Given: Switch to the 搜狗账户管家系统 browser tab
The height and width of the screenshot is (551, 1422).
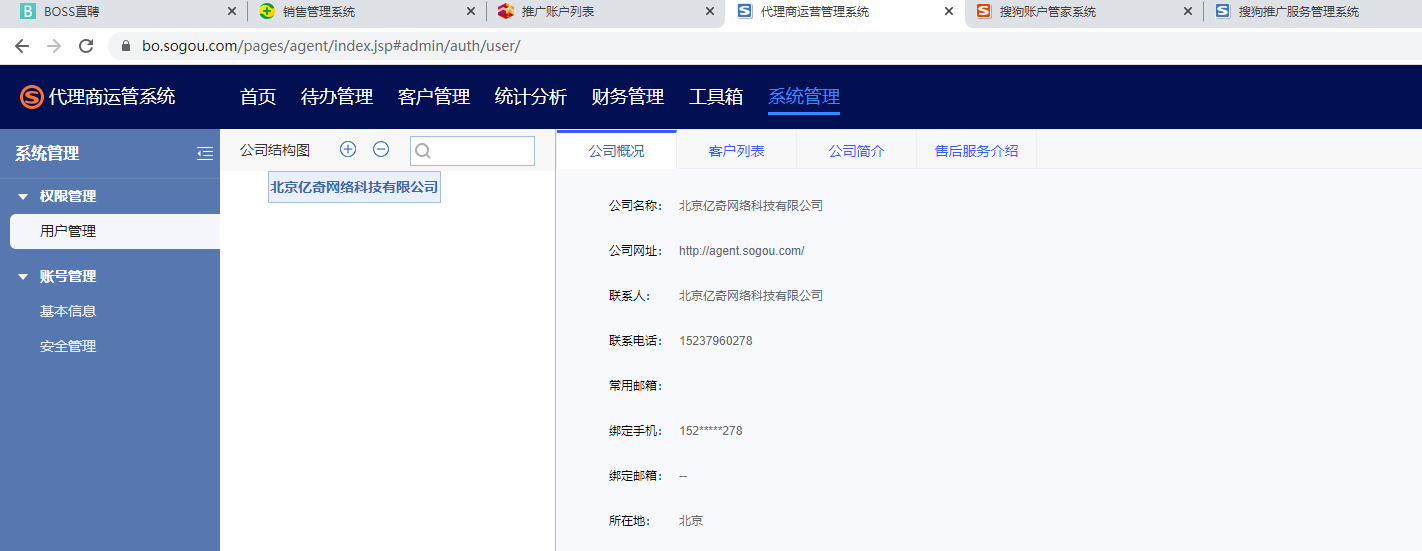Looking at the screenshot, I should (x=1083, y=12).
